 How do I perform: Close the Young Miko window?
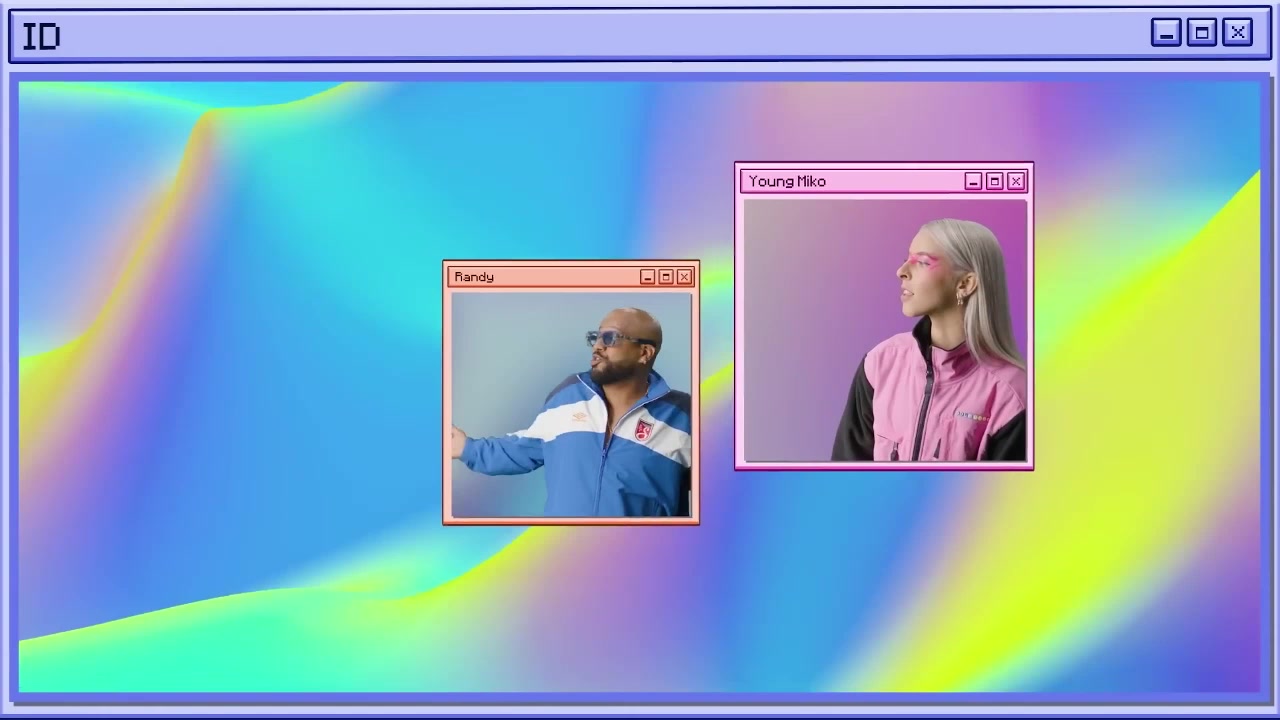[1016, 181]
